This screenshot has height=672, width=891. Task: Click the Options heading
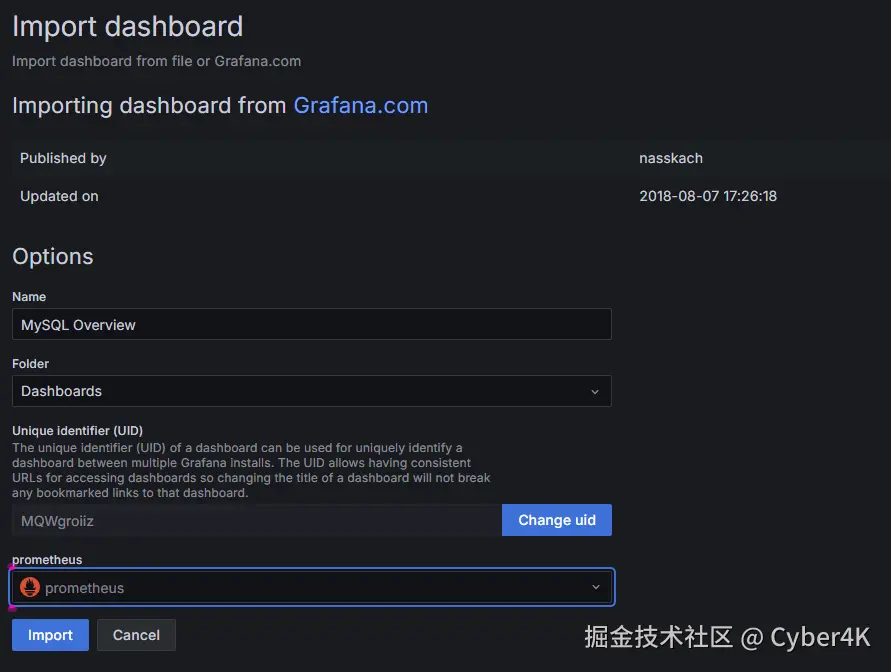[x=52, y=256]
